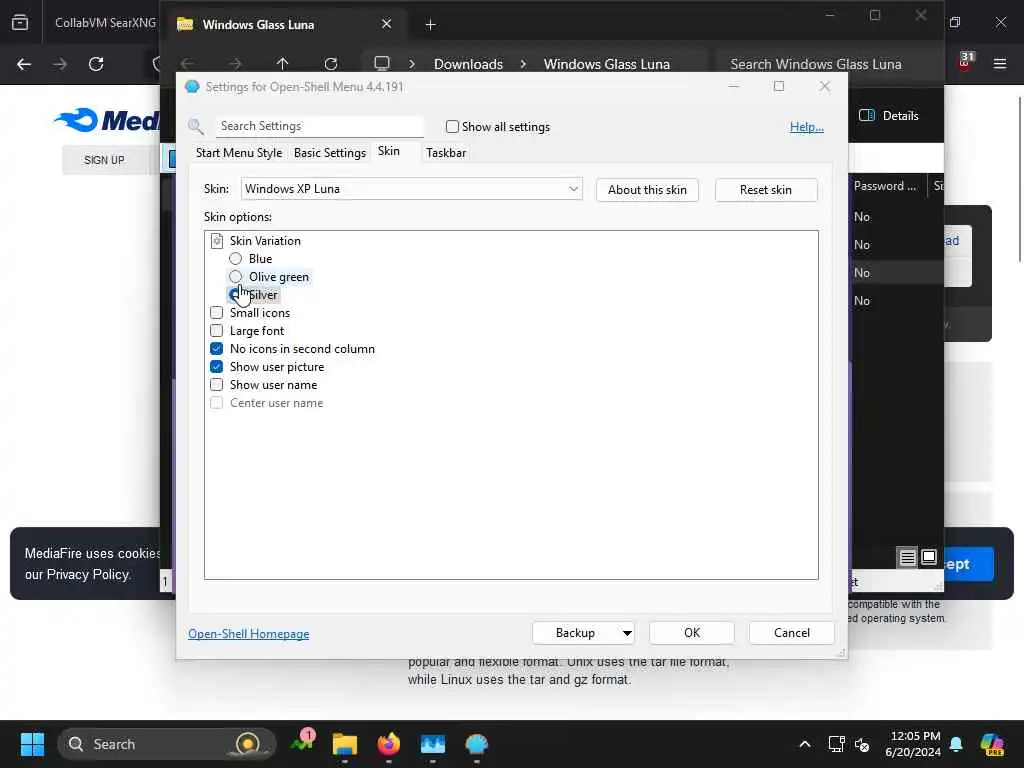The height and width of the screenshot is (768, 1024).
Task: Open the Open-Shell Homepage link
Action: tap(249, 634)
